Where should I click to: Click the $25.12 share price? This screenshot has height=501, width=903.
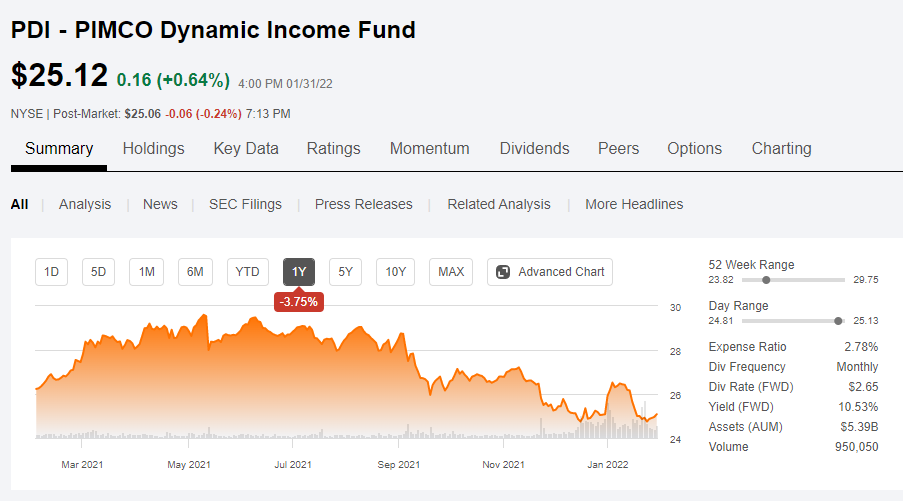point(59,75)
